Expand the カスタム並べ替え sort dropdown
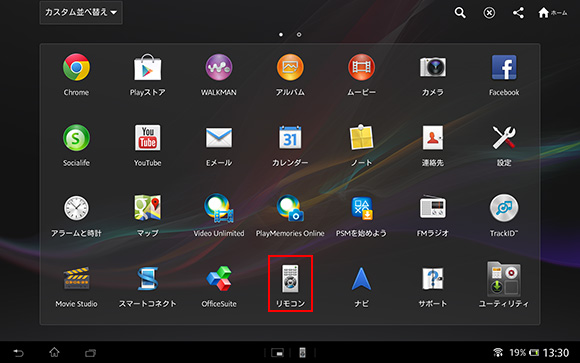This screenshot has width=580, height=363. pyautogui.click(x=81, y=13)
